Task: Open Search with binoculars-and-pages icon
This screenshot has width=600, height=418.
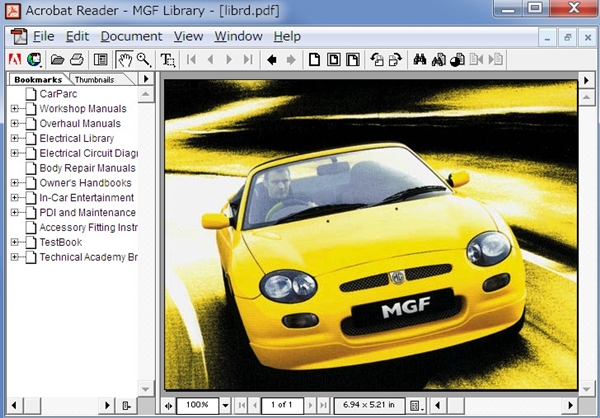Action: click(439, 60)
